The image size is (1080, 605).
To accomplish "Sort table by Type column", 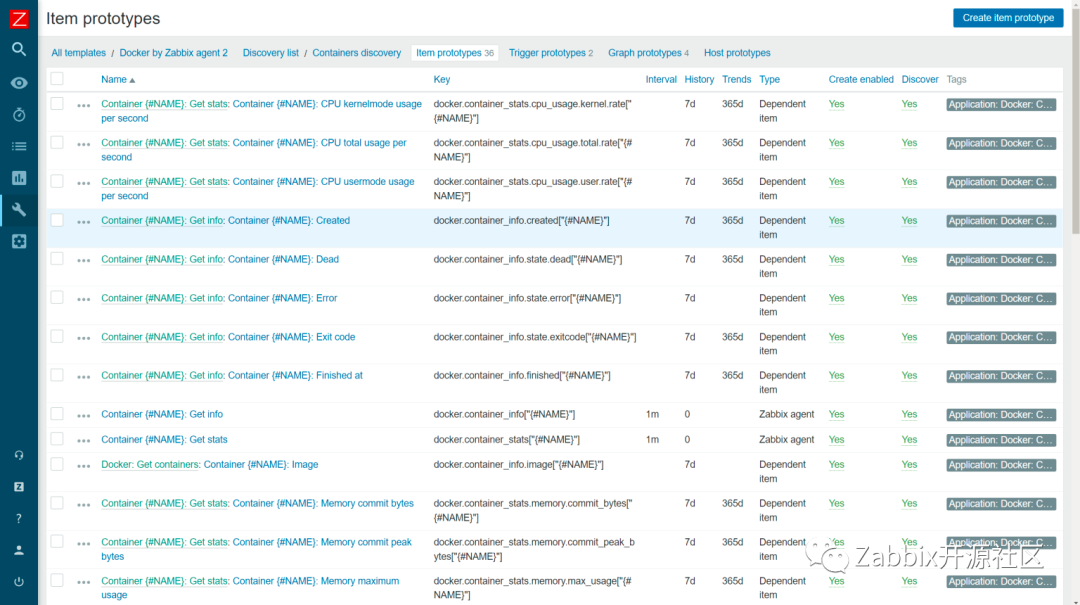I will coord(769,79).
